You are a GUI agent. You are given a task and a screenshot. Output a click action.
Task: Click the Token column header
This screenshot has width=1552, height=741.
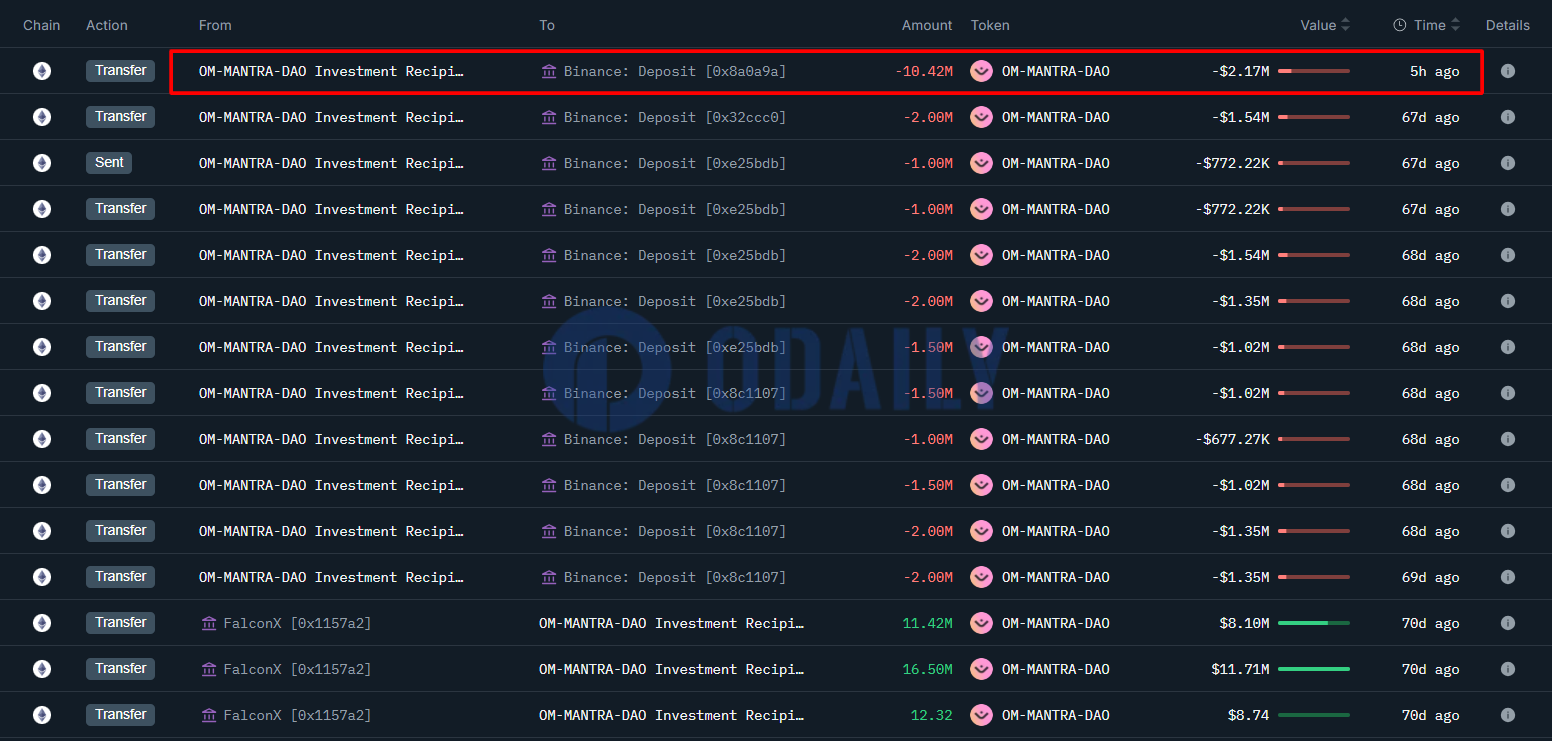pos(990,25)
